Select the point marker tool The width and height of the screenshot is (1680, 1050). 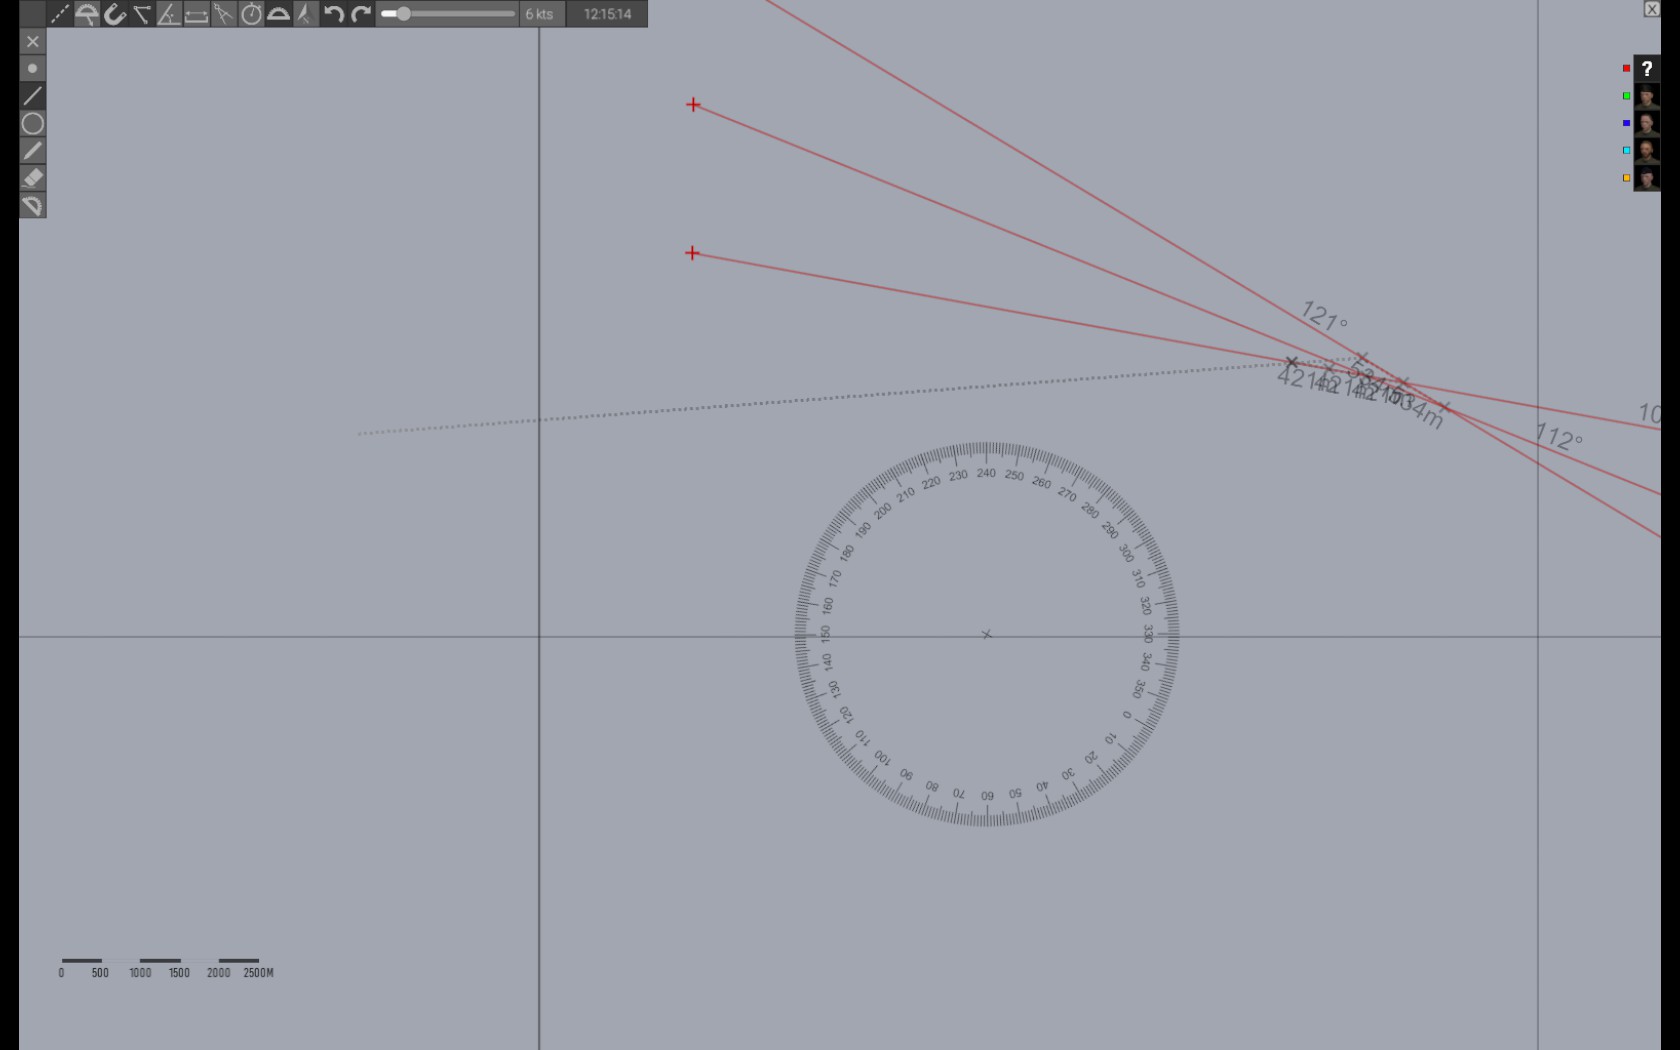click(x=33, y=68)
